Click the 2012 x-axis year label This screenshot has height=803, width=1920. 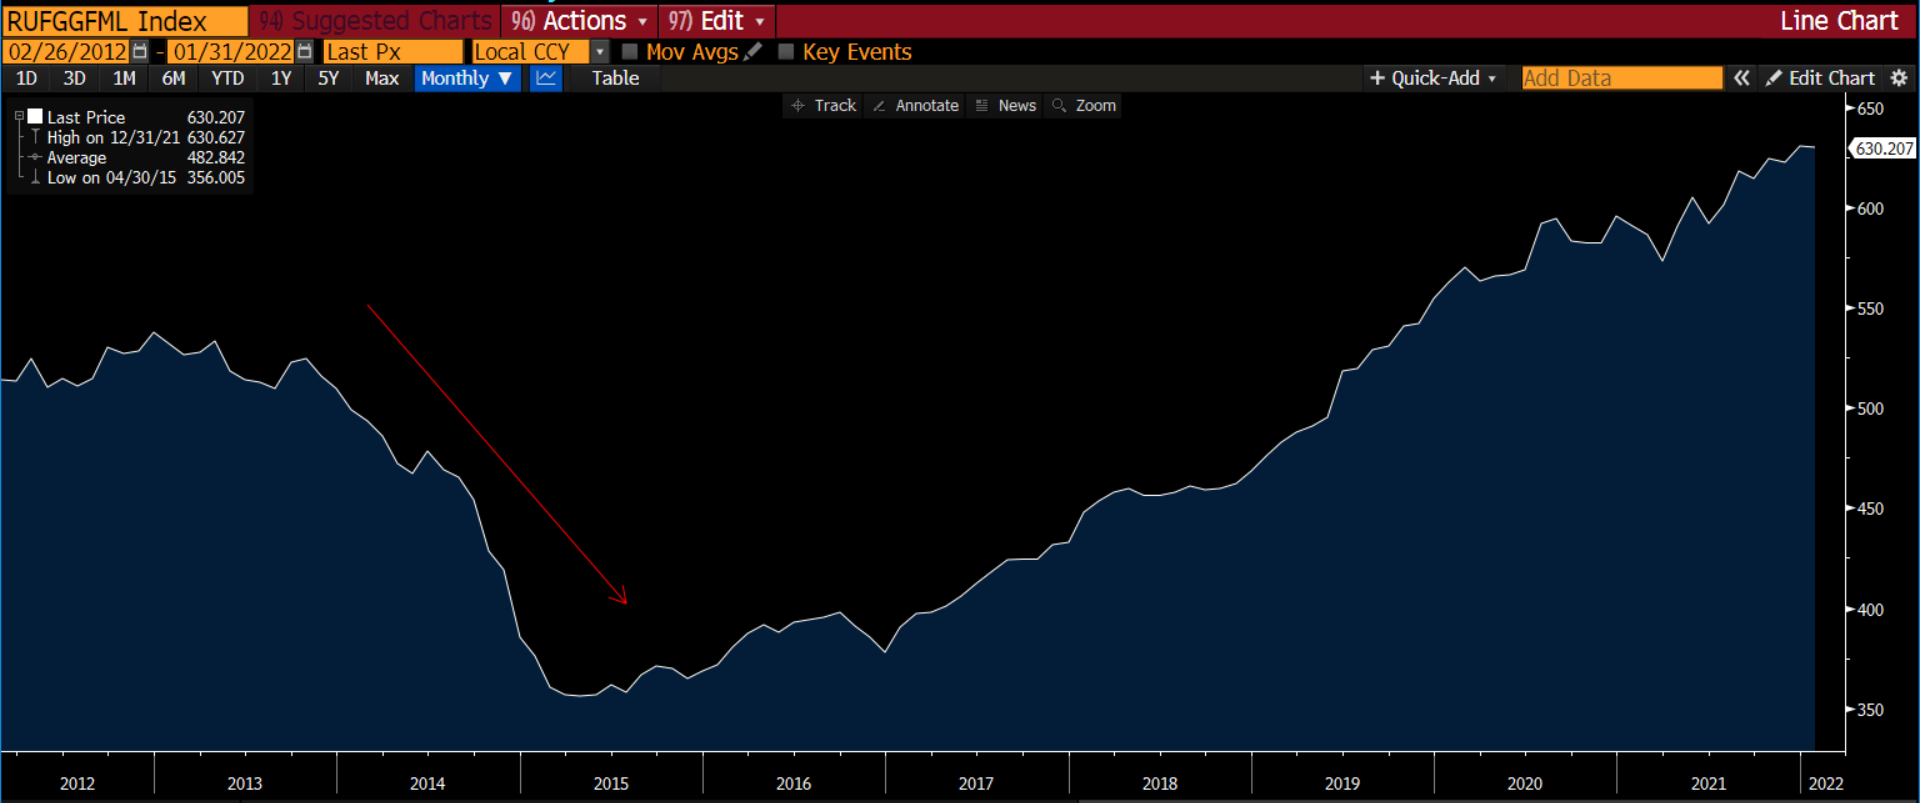(77, 783)
